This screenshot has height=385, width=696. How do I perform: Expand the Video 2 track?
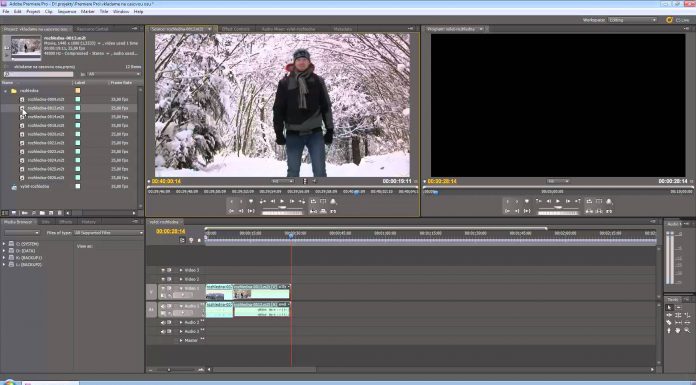pyautogui.click(x=181, y=279)
